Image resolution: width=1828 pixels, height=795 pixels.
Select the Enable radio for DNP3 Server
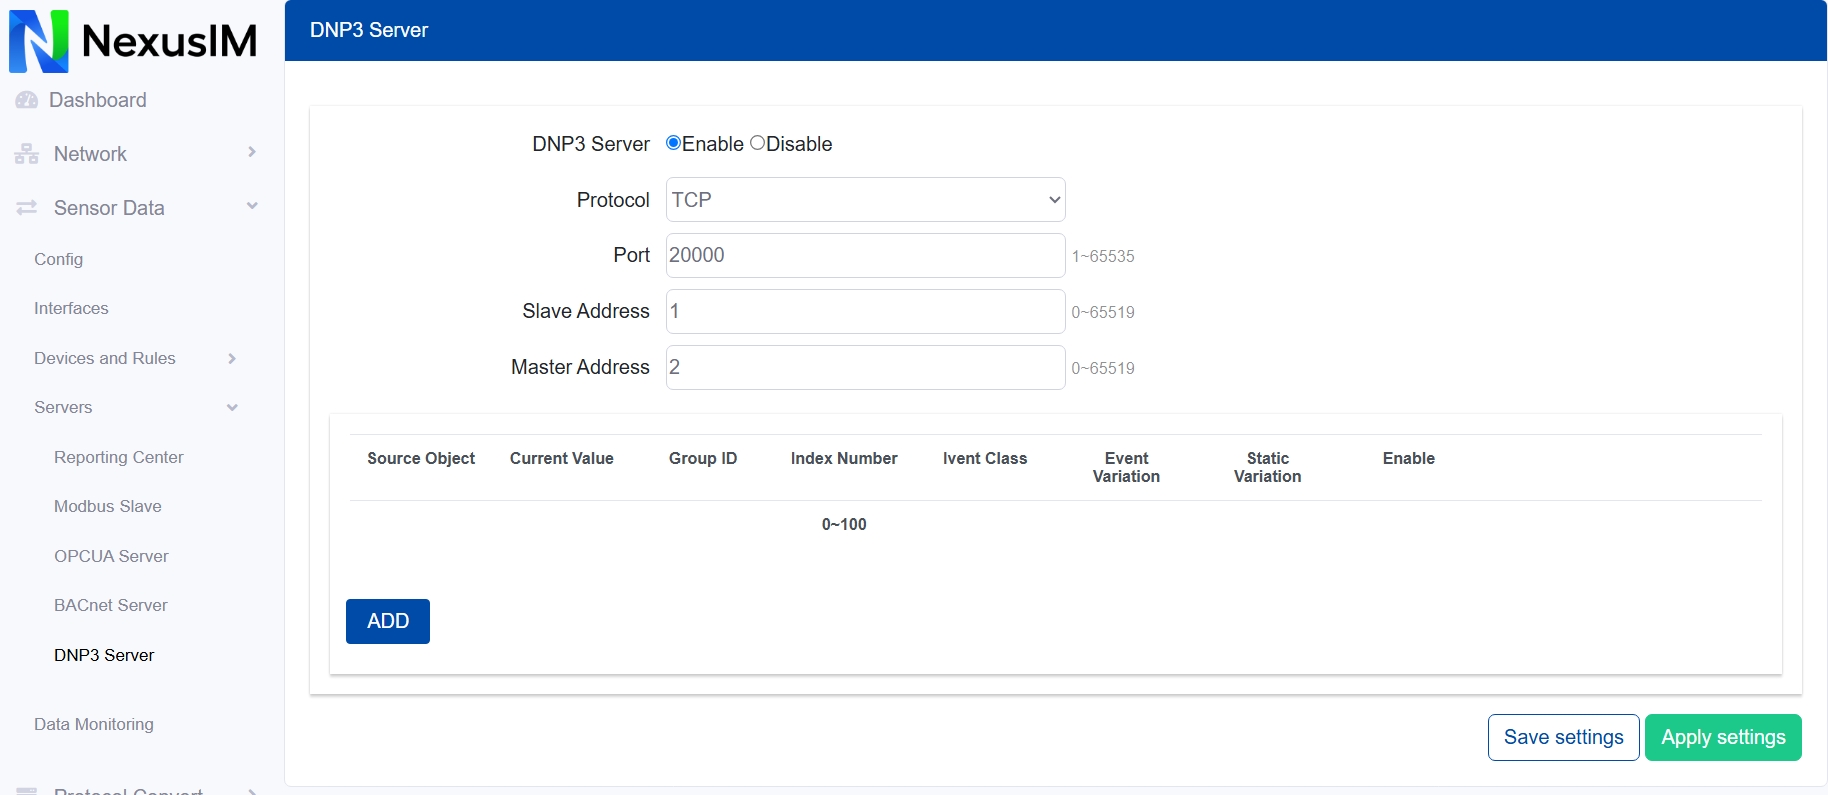[673, 143]
